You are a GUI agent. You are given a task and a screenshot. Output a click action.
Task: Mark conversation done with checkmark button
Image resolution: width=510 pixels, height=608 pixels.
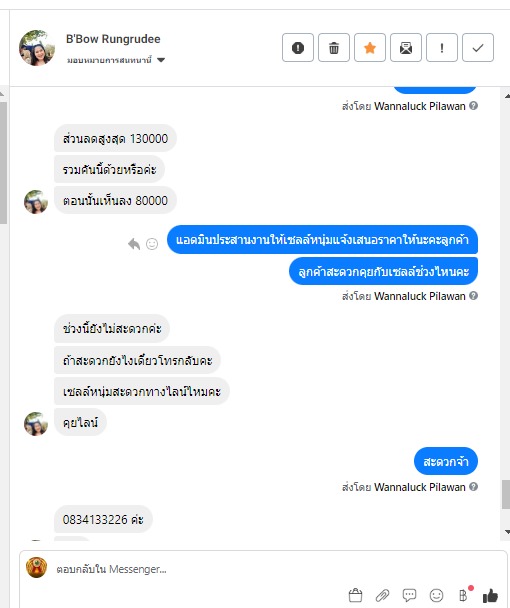[478, 48]
